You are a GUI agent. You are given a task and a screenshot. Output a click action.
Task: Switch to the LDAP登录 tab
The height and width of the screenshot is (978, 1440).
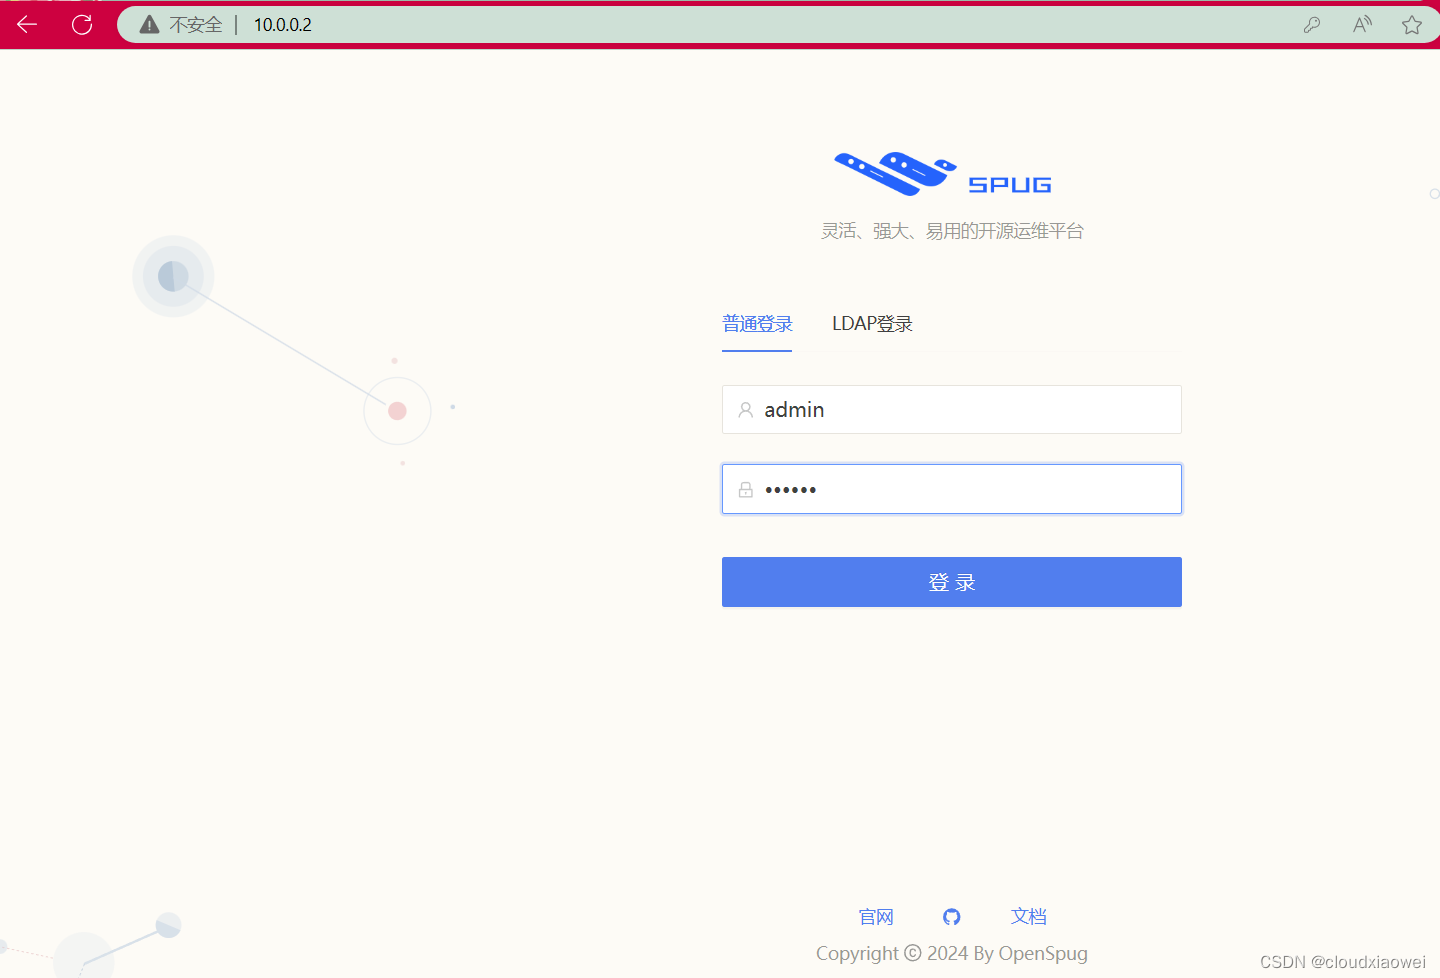coord(872,324)
